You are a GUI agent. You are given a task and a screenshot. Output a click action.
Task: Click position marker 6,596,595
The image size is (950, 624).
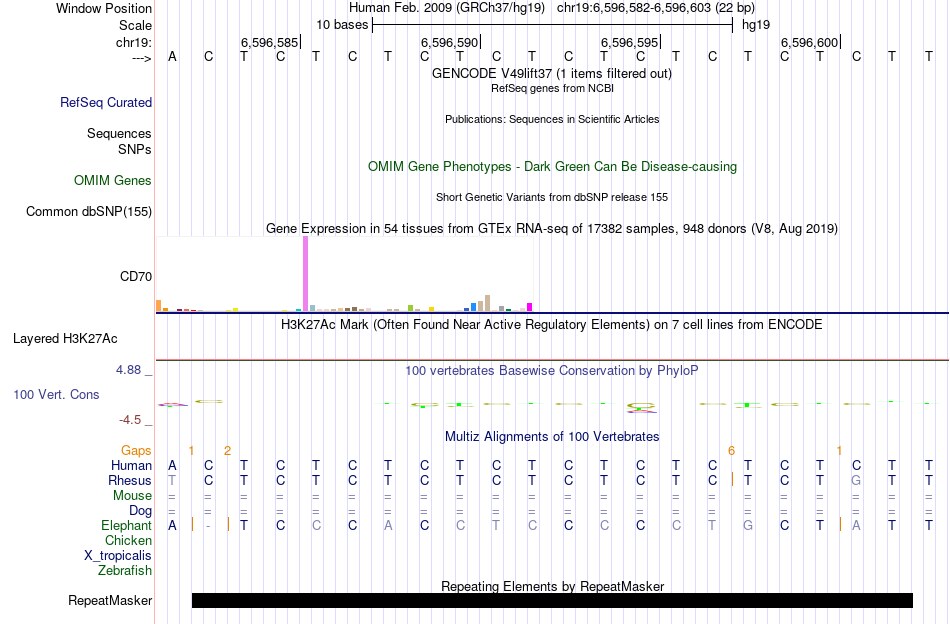(x=629, y=42)
